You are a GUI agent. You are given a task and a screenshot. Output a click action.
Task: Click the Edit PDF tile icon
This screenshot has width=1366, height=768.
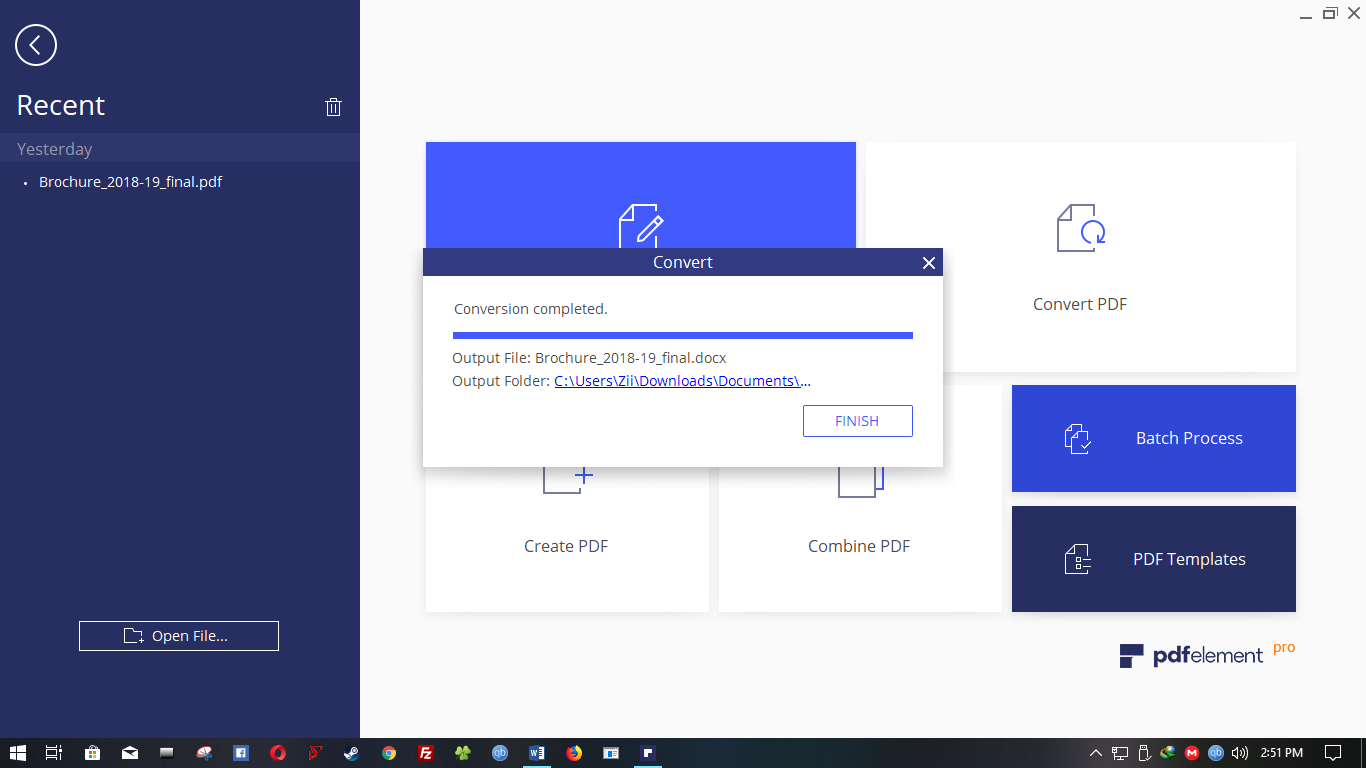641,226
